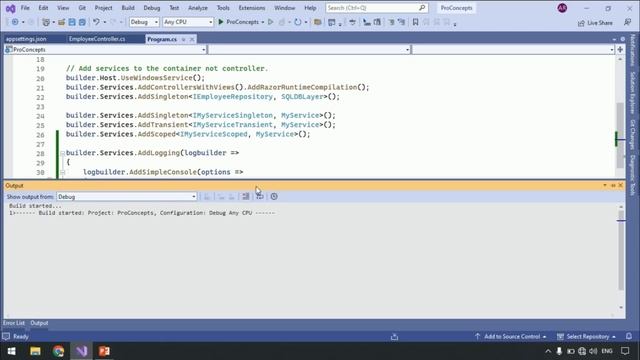The width and height of the screenshot is (640, 360).
Task: Click the Clear All output icon
Action: tap(246, 197)
